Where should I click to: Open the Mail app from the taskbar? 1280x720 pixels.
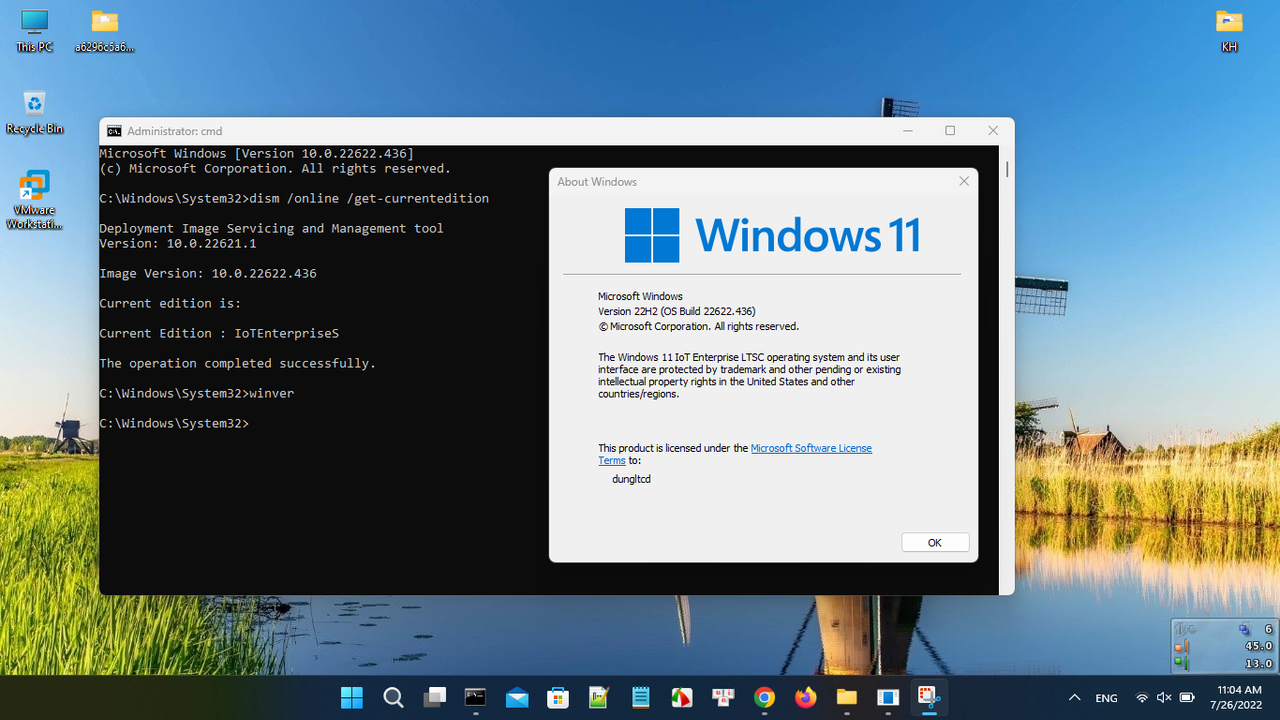pyautogui.click(x=516, y=697)
